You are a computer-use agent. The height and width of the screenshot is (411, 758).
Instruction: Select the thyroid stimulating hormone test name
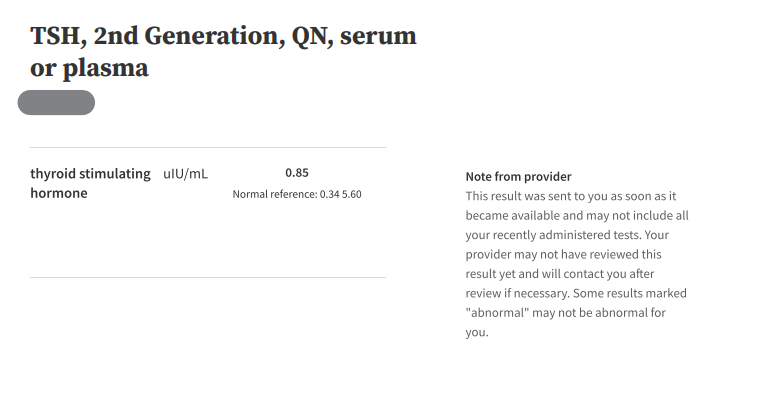coord(90,174)
